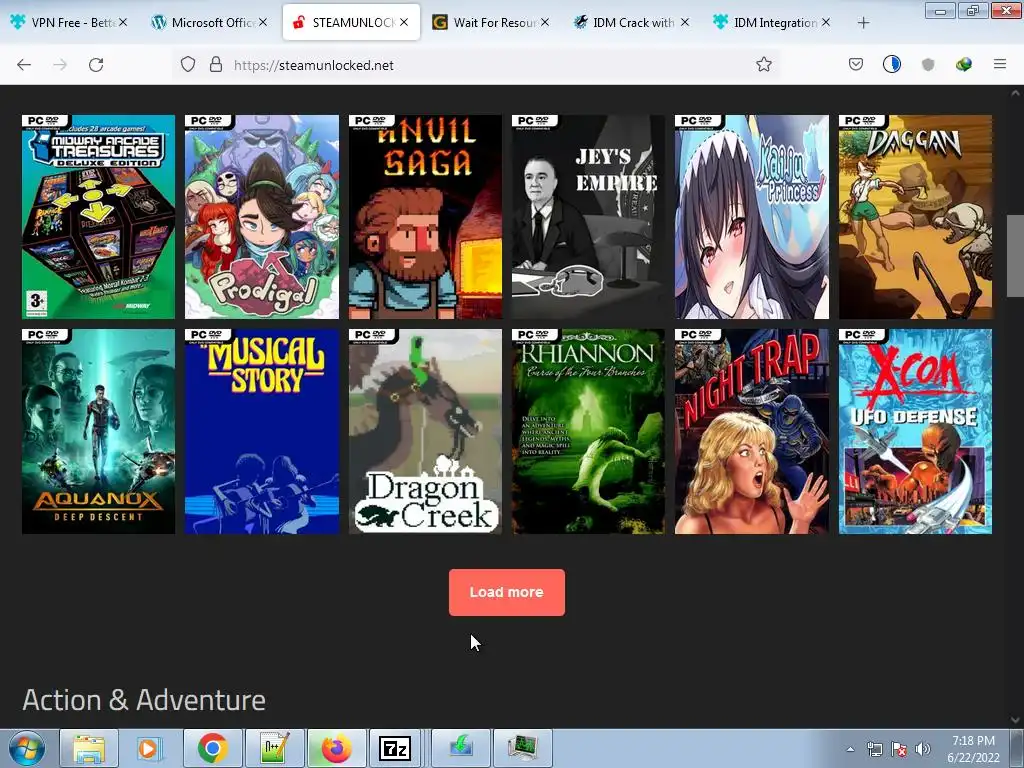Viewport: 1024px width, 768px height.
Task: Close the Wait For Resource tab
Action: click(x=545, y=22)
